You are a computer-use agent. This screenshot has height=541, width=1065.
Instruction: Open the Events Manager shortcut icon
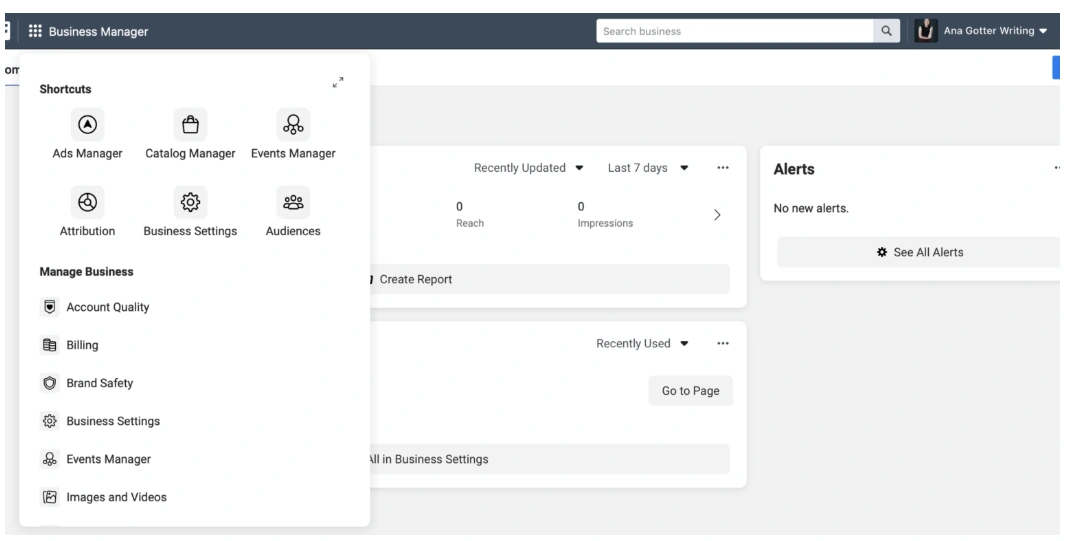click(293, 124)
